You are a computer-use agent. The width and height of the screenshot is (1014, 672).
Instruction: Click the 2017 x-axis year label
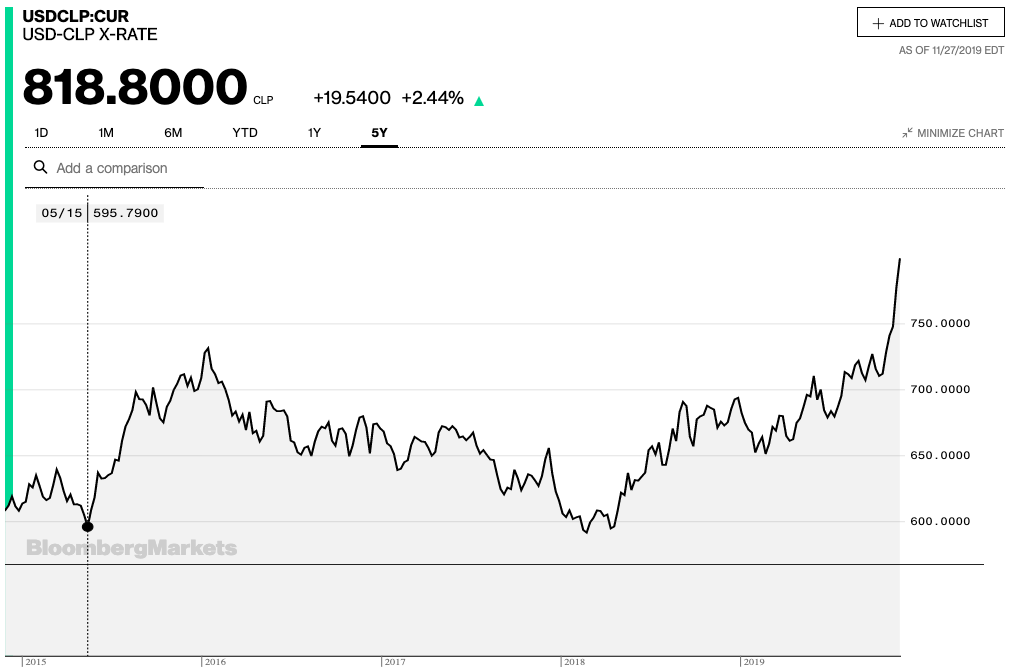coord(394,662)
